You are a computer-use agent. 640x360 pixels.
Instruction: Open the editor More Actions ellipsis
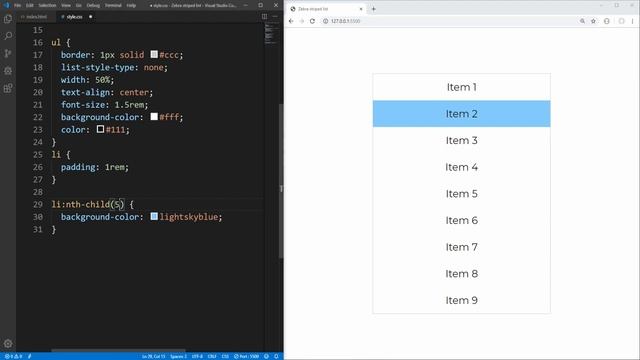[275, 17]
